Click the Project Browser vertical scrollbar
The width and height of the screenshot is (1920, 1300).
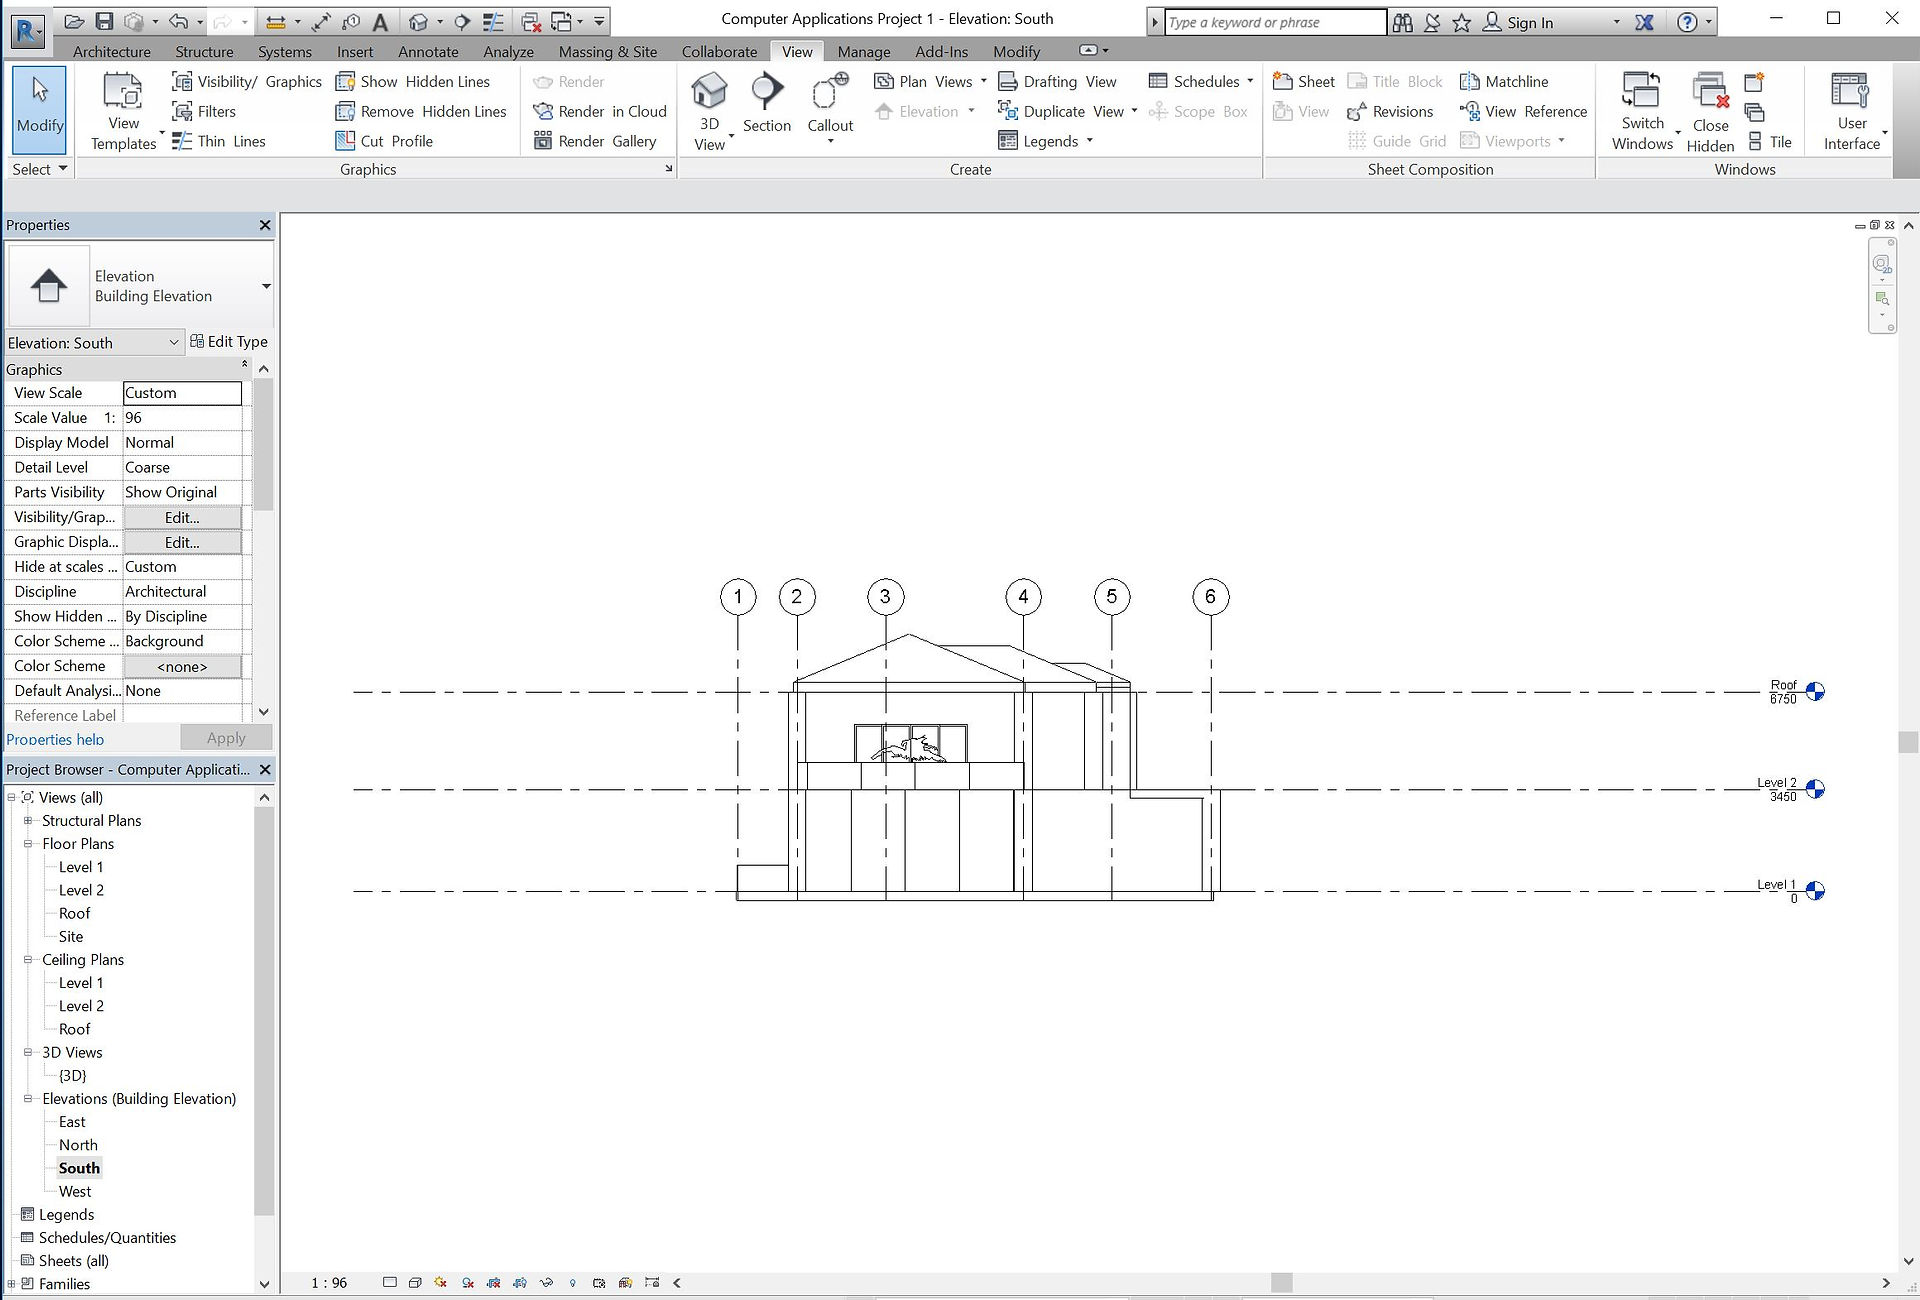[x=264, y=1010]
